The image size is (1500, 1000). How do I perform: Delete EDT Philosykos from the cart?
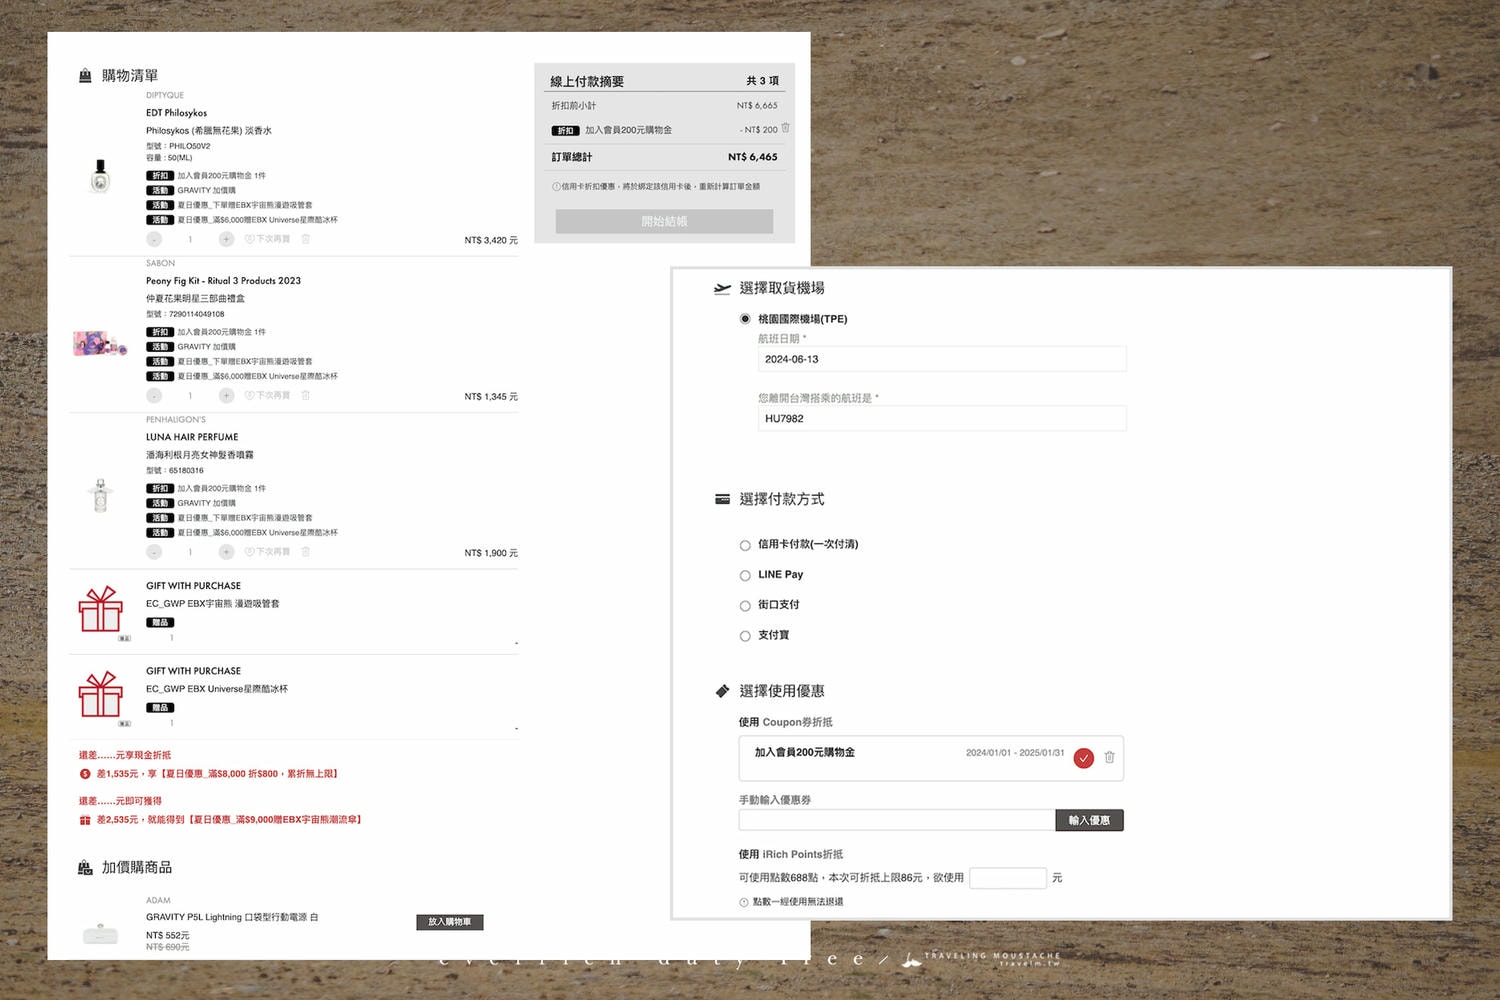(x=306, y=239)
